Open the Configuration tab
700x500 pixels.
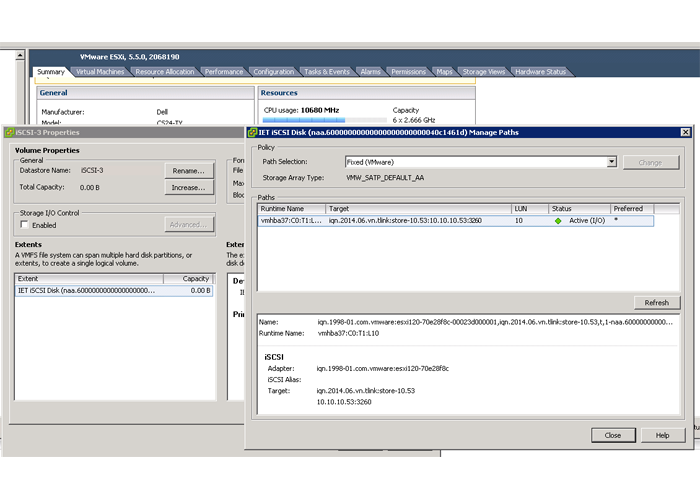(273, 72)
